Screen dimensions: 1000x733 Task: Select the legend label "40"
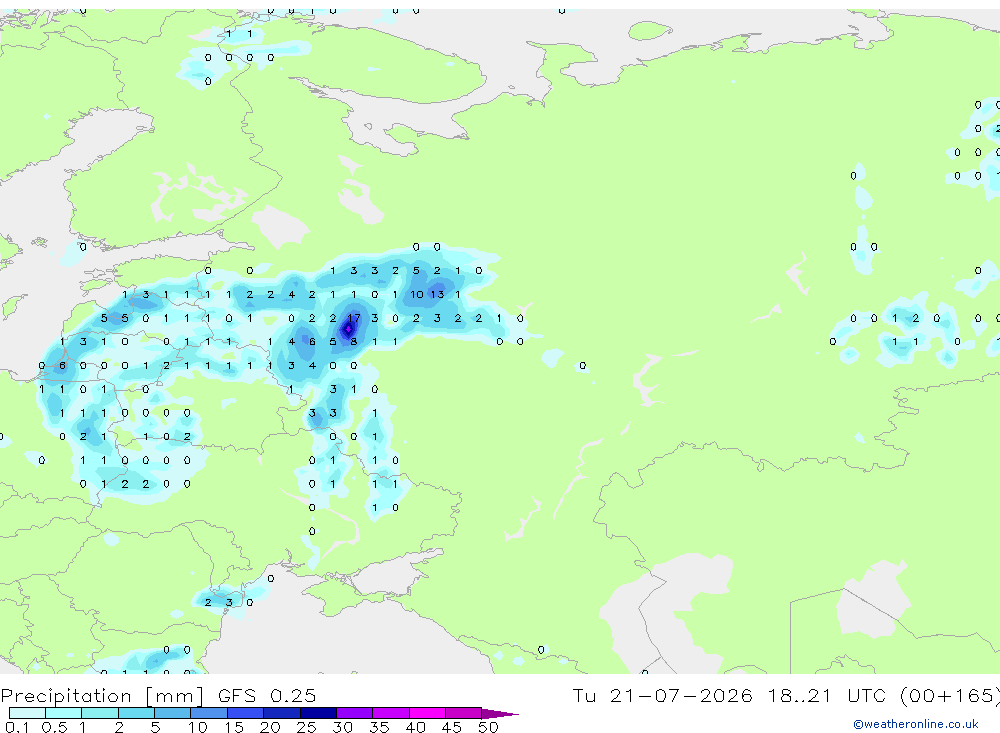pyautogui.click(x=415, y=727)
